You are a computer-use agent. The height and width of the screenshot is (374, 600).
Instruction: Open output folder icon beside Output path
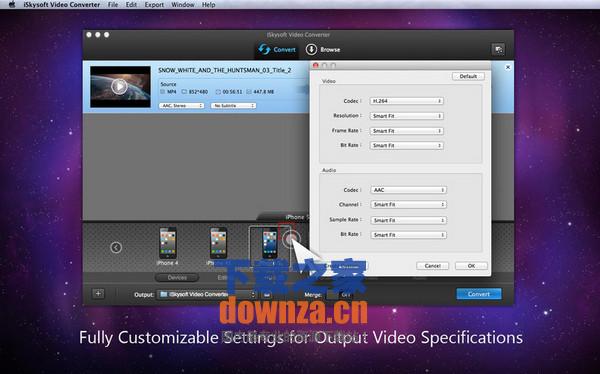(267, 295)
